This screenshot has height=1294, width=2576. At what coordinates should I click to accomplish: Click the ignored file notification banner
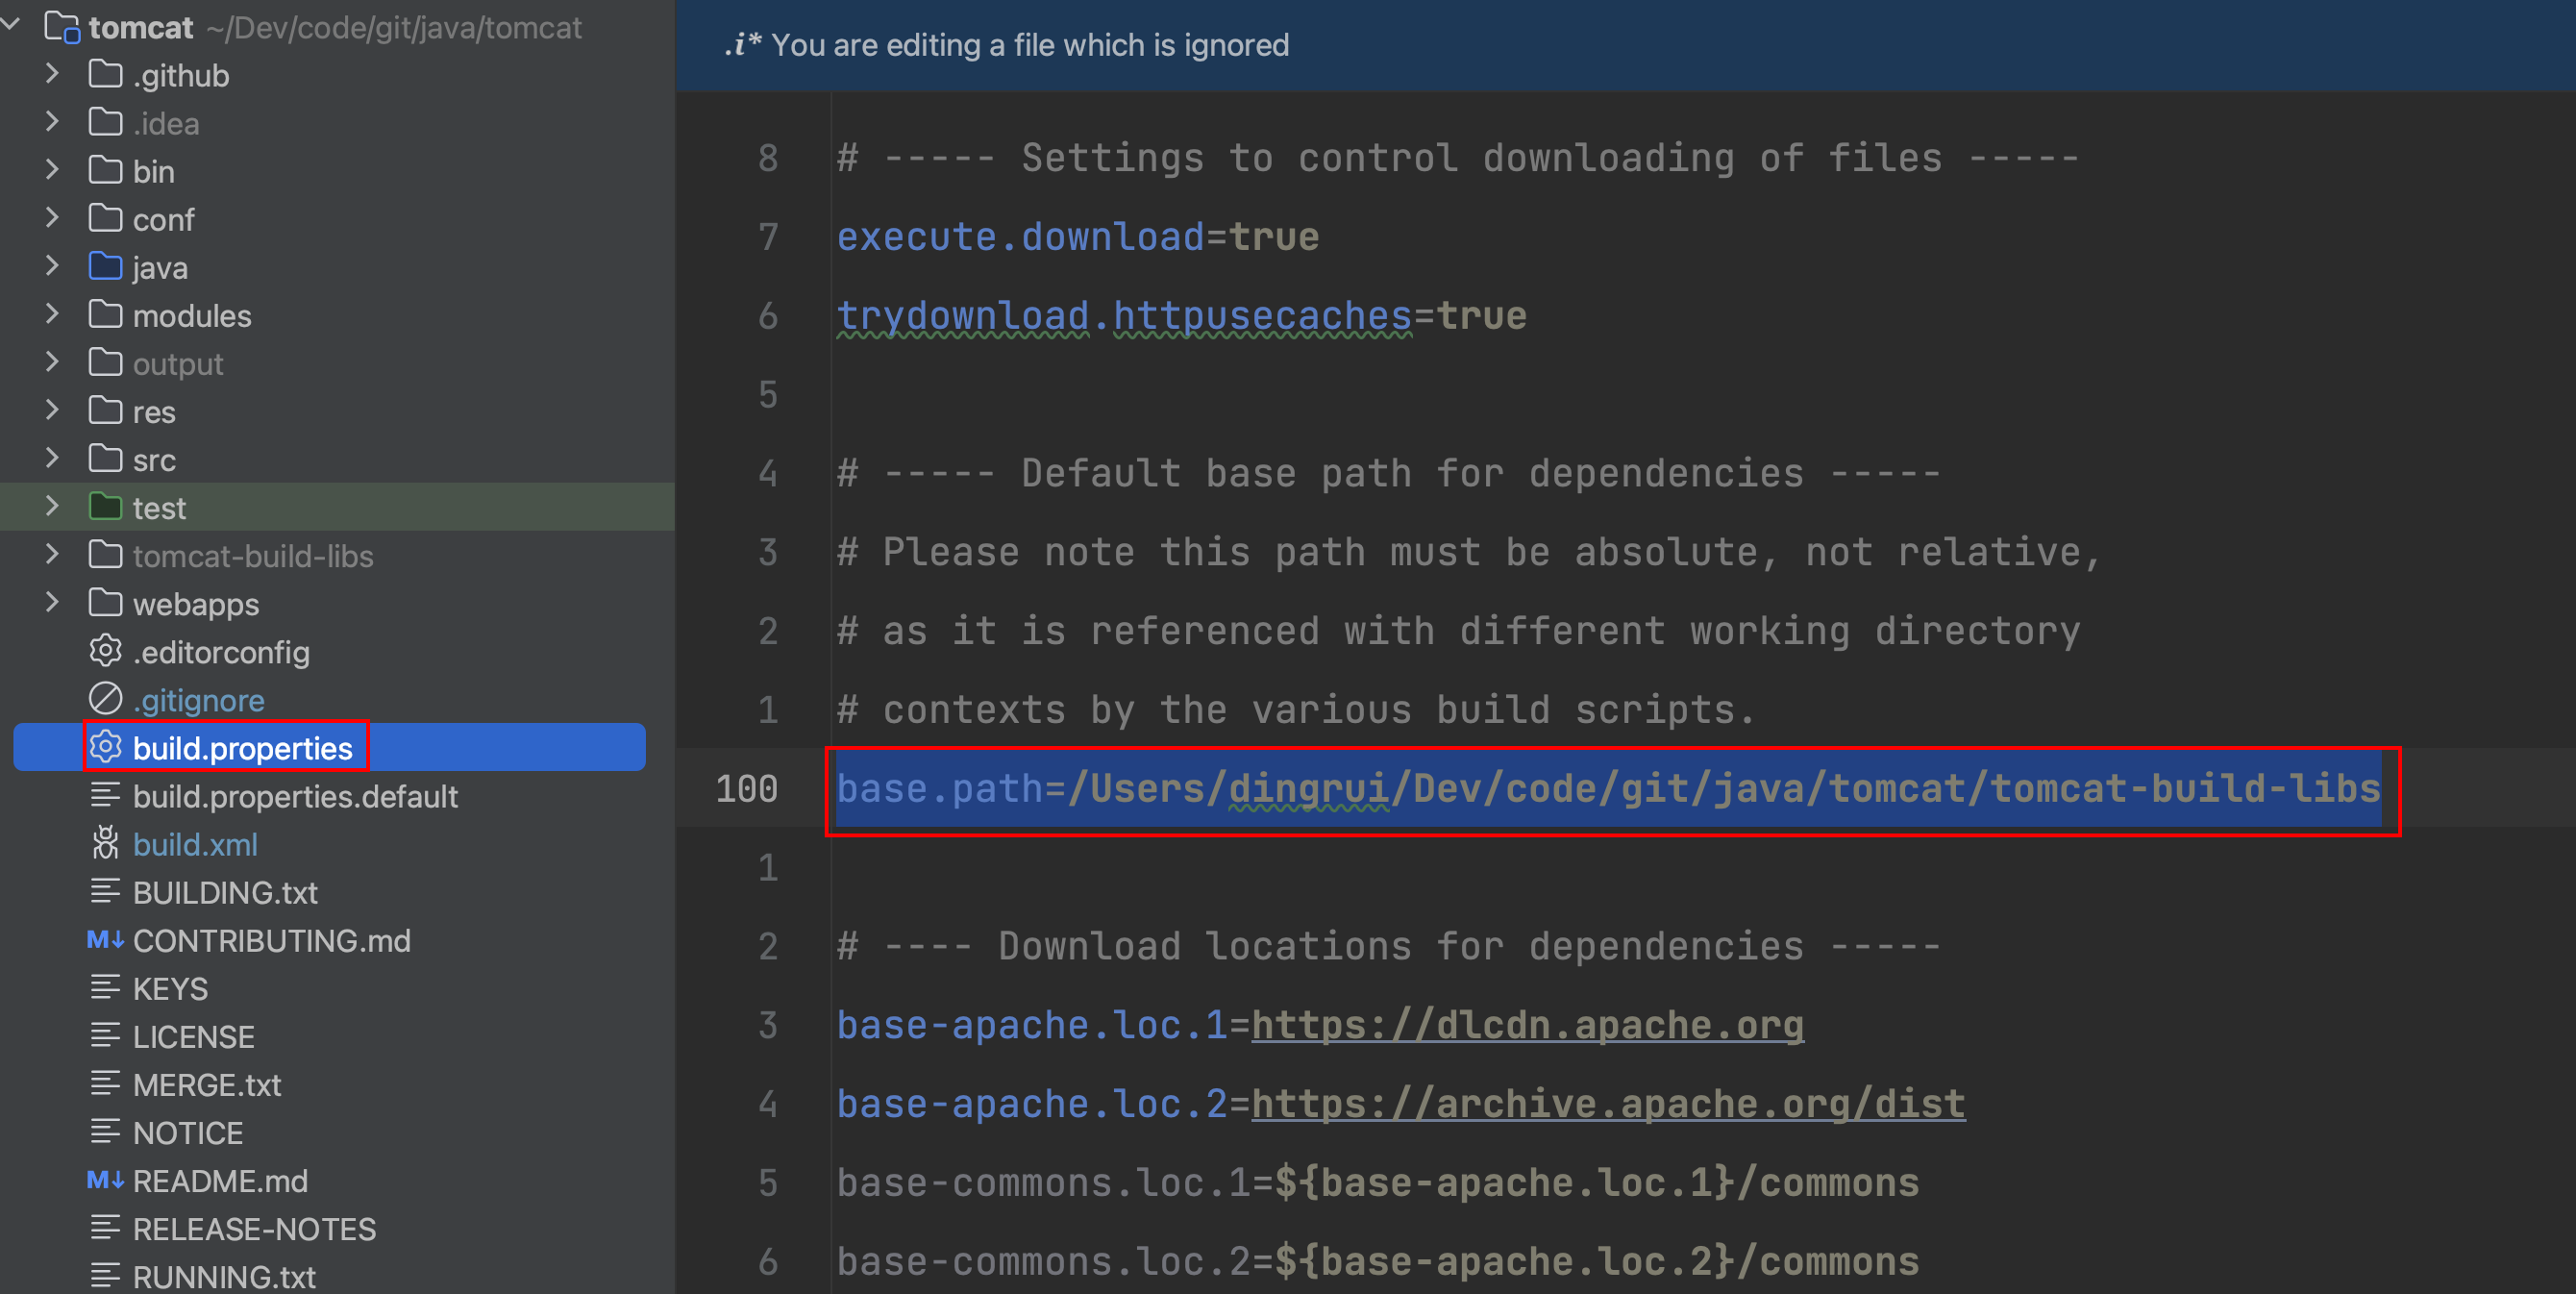click(1030, 45)
